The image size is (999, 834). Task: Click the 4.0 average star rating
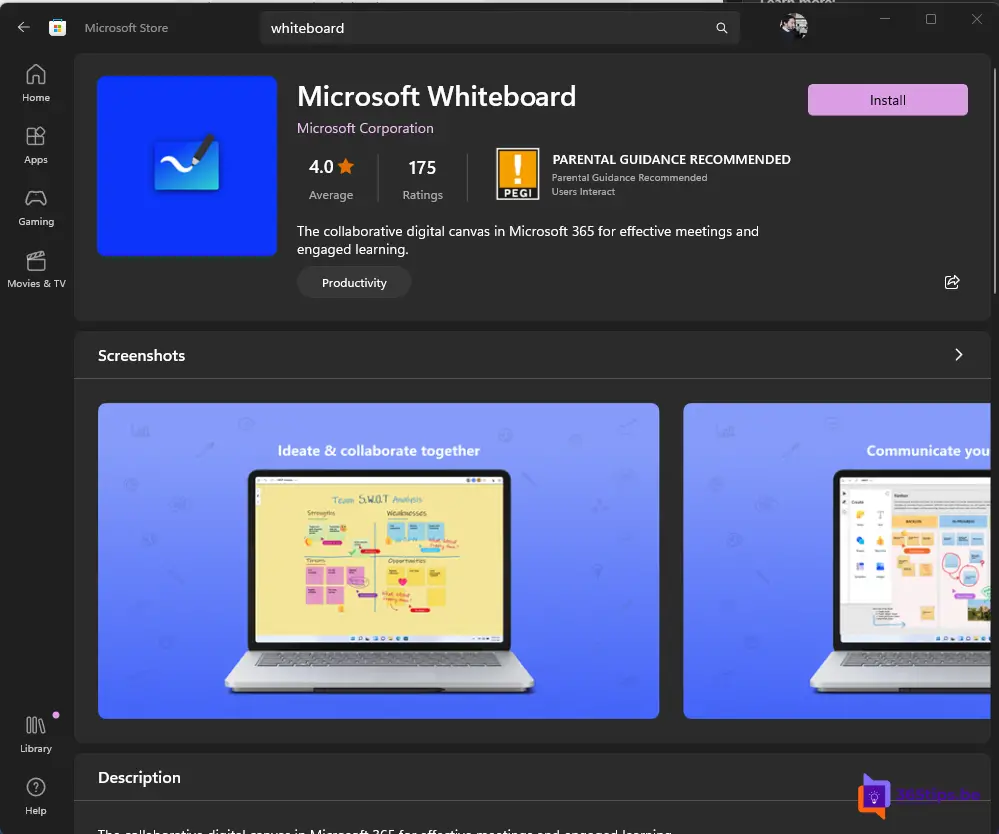pos(331,167)
